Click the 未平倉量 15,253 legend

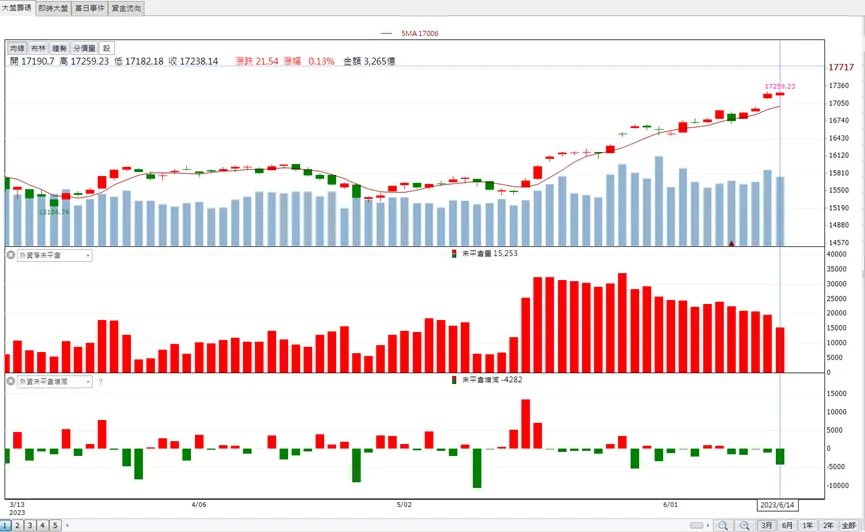tap(484, 253)
